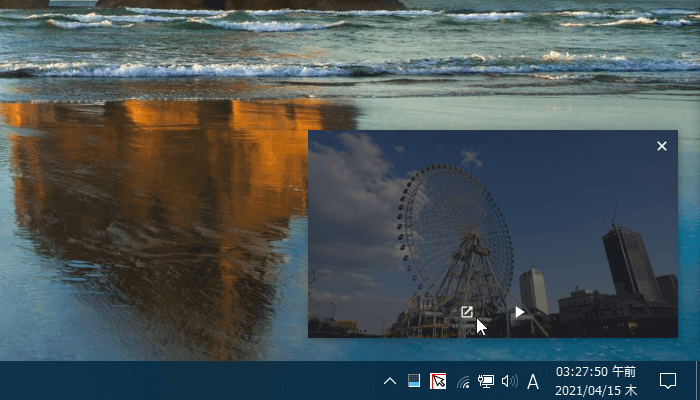Open the clock showing 03:27:50 午前

(596, 381)
